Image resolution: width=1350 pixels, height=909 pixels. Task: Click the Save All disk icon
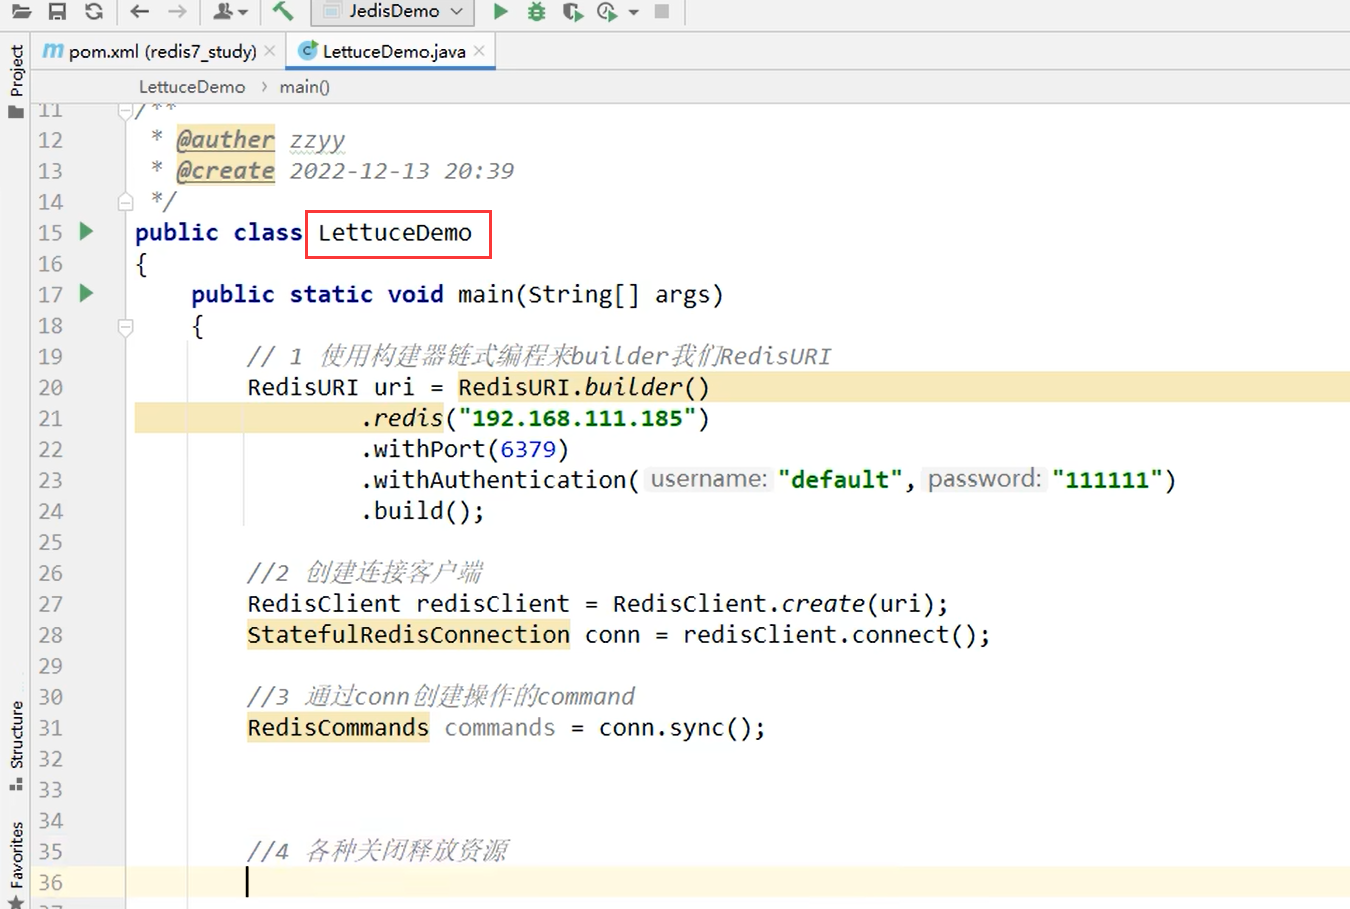[x=57, y=12]
